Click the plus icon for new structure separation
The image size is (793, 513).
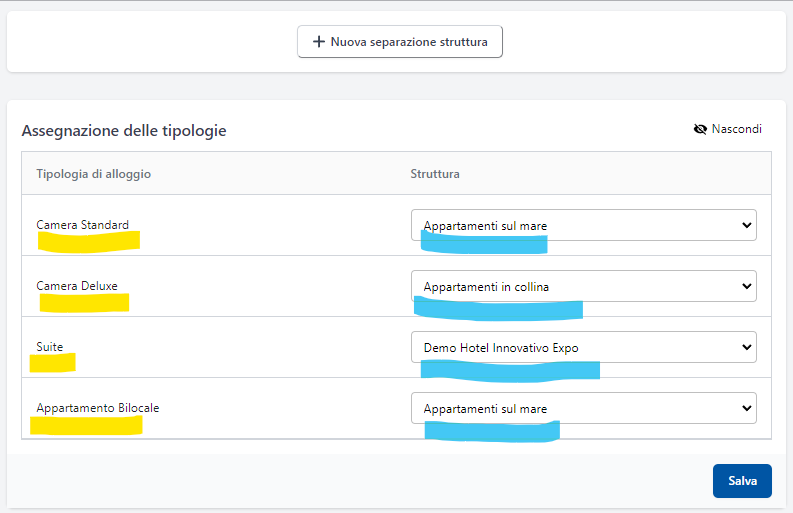pyautogui.click(x=318, y=42)
